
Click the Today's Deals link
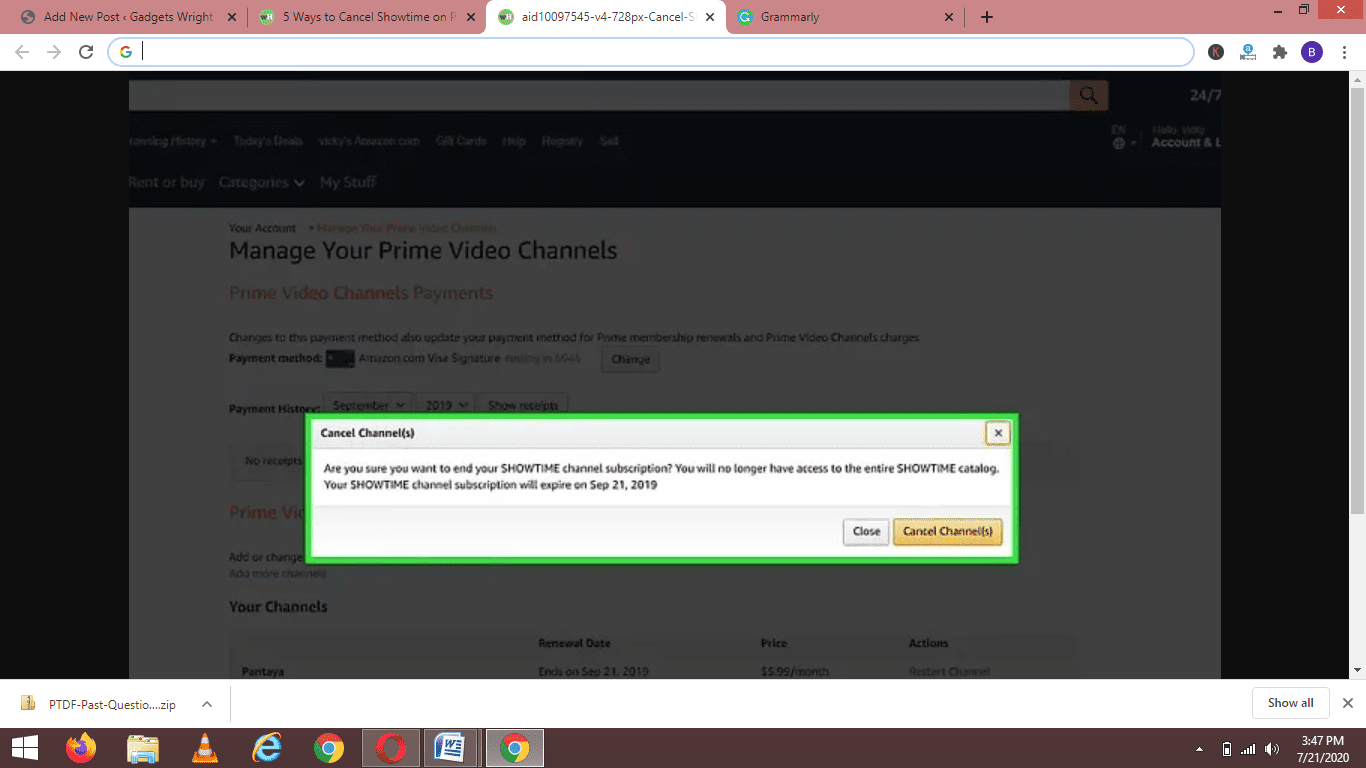(268, 141)
